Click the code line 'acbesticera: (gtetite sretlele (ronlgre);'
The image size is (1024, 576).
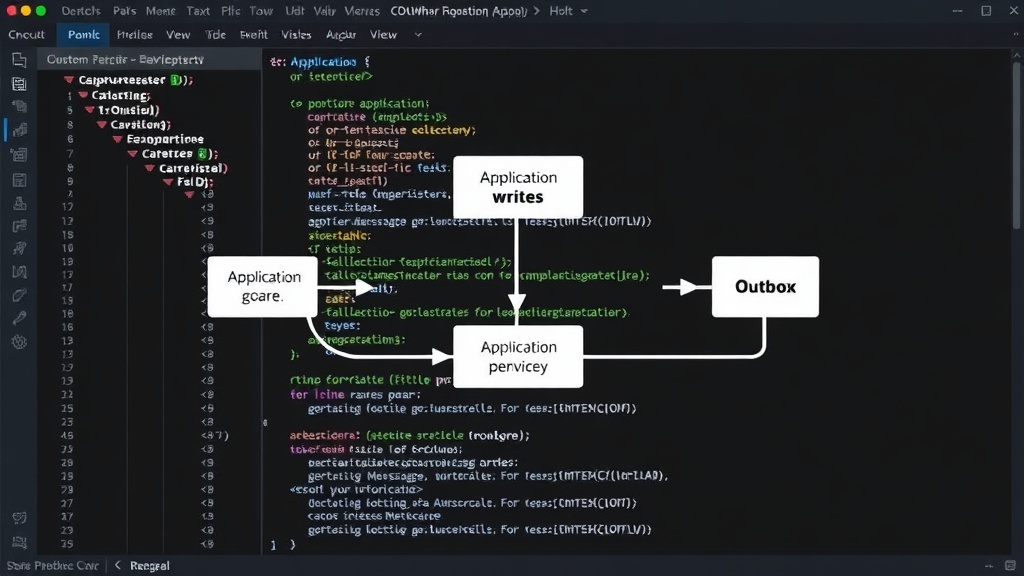[x=409, y=435]
